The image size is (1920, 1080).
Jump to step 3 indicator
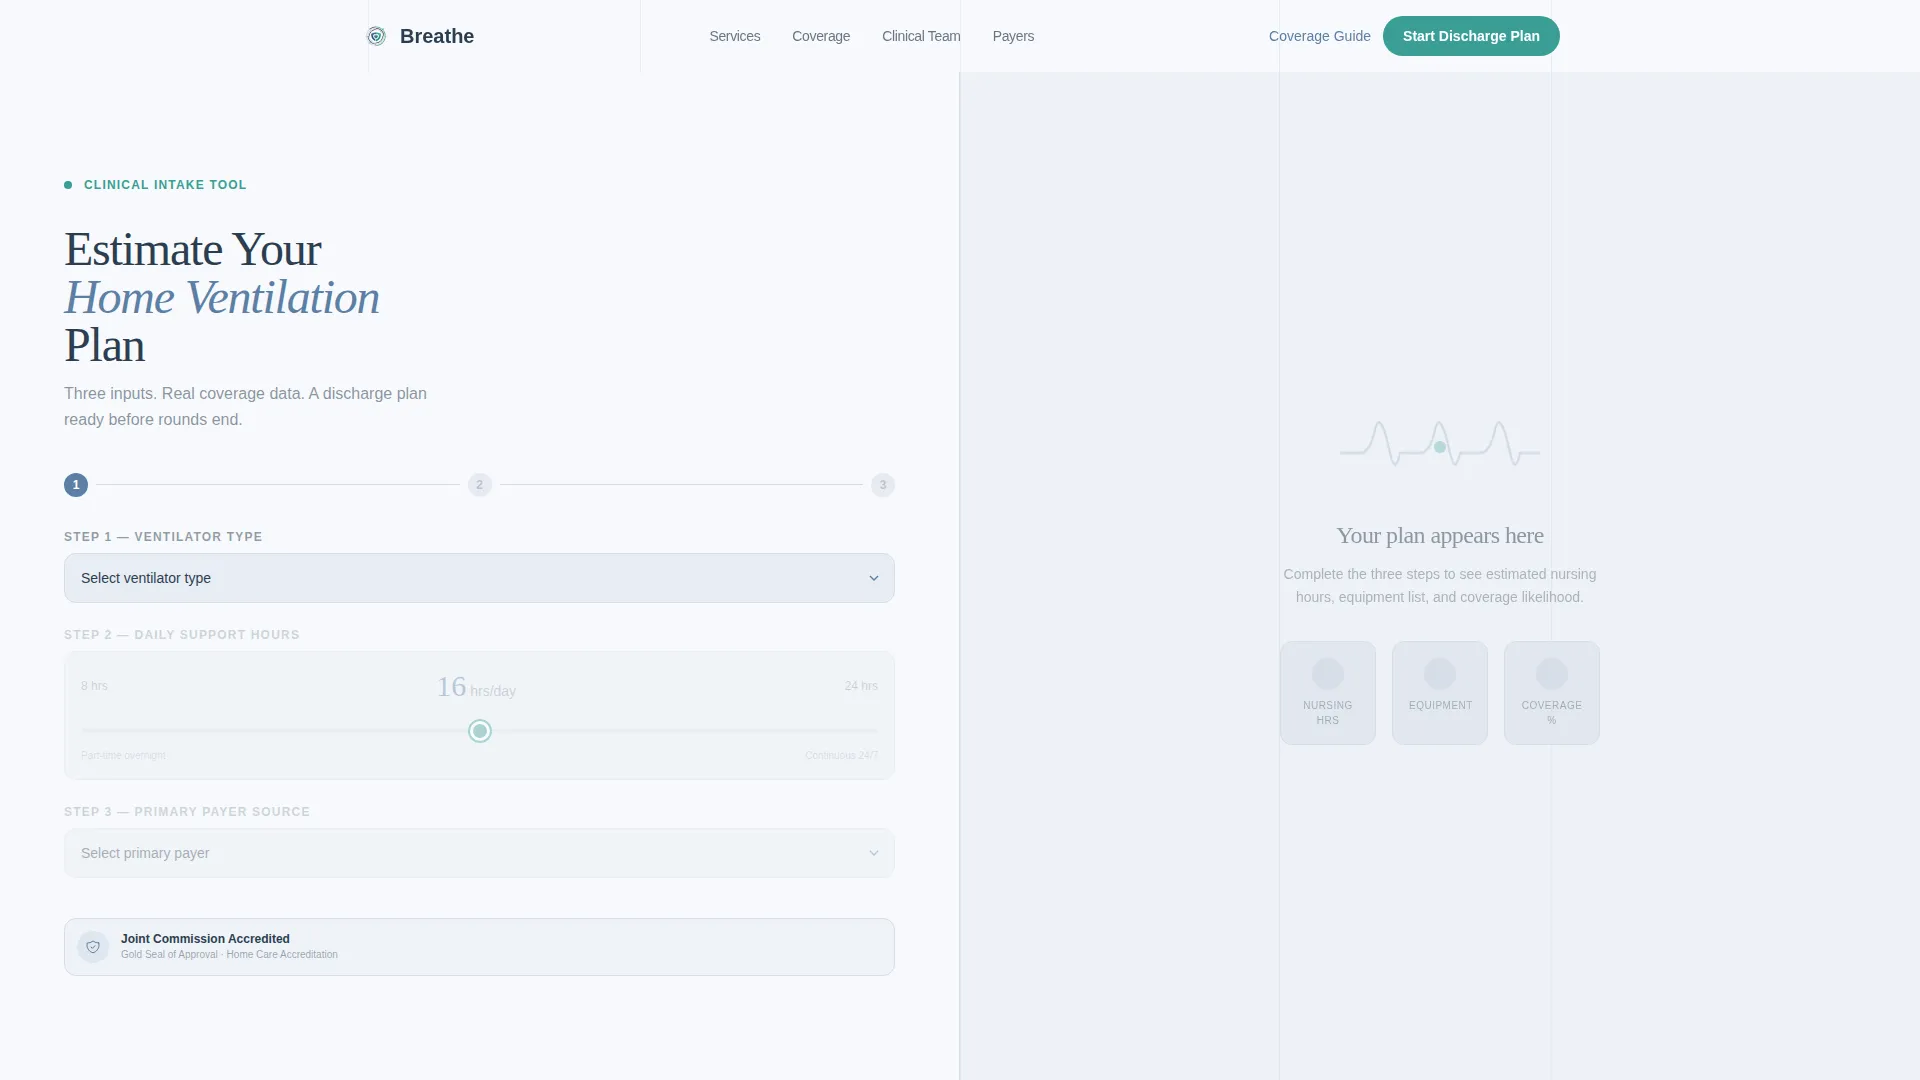coord(883,485)
